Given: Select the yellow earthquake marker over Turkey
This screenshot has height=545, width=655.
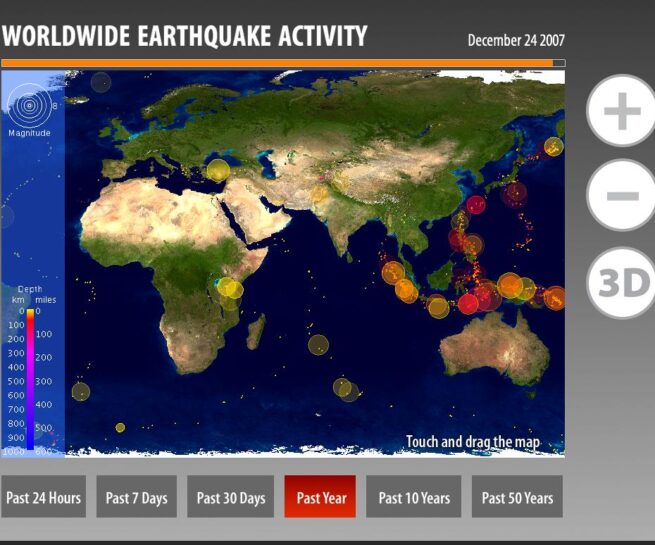Looking at the screenshot, I should 217,171.
